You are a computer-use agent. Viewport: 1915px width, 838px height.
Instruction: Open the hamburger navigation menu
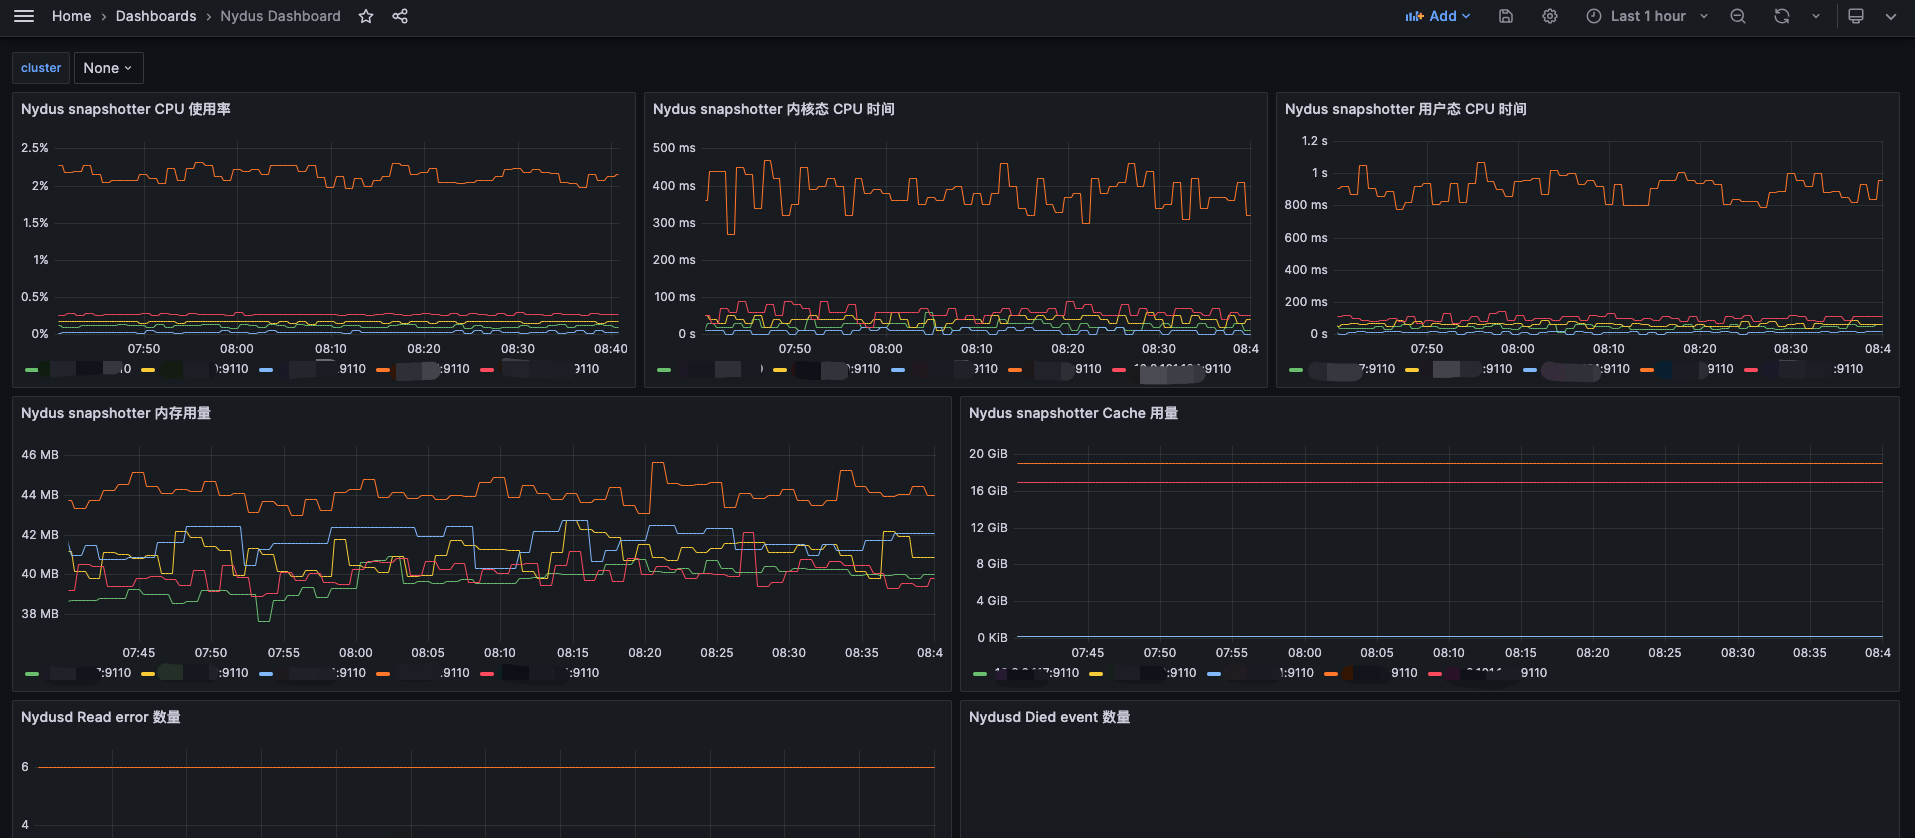coord(24,16)
